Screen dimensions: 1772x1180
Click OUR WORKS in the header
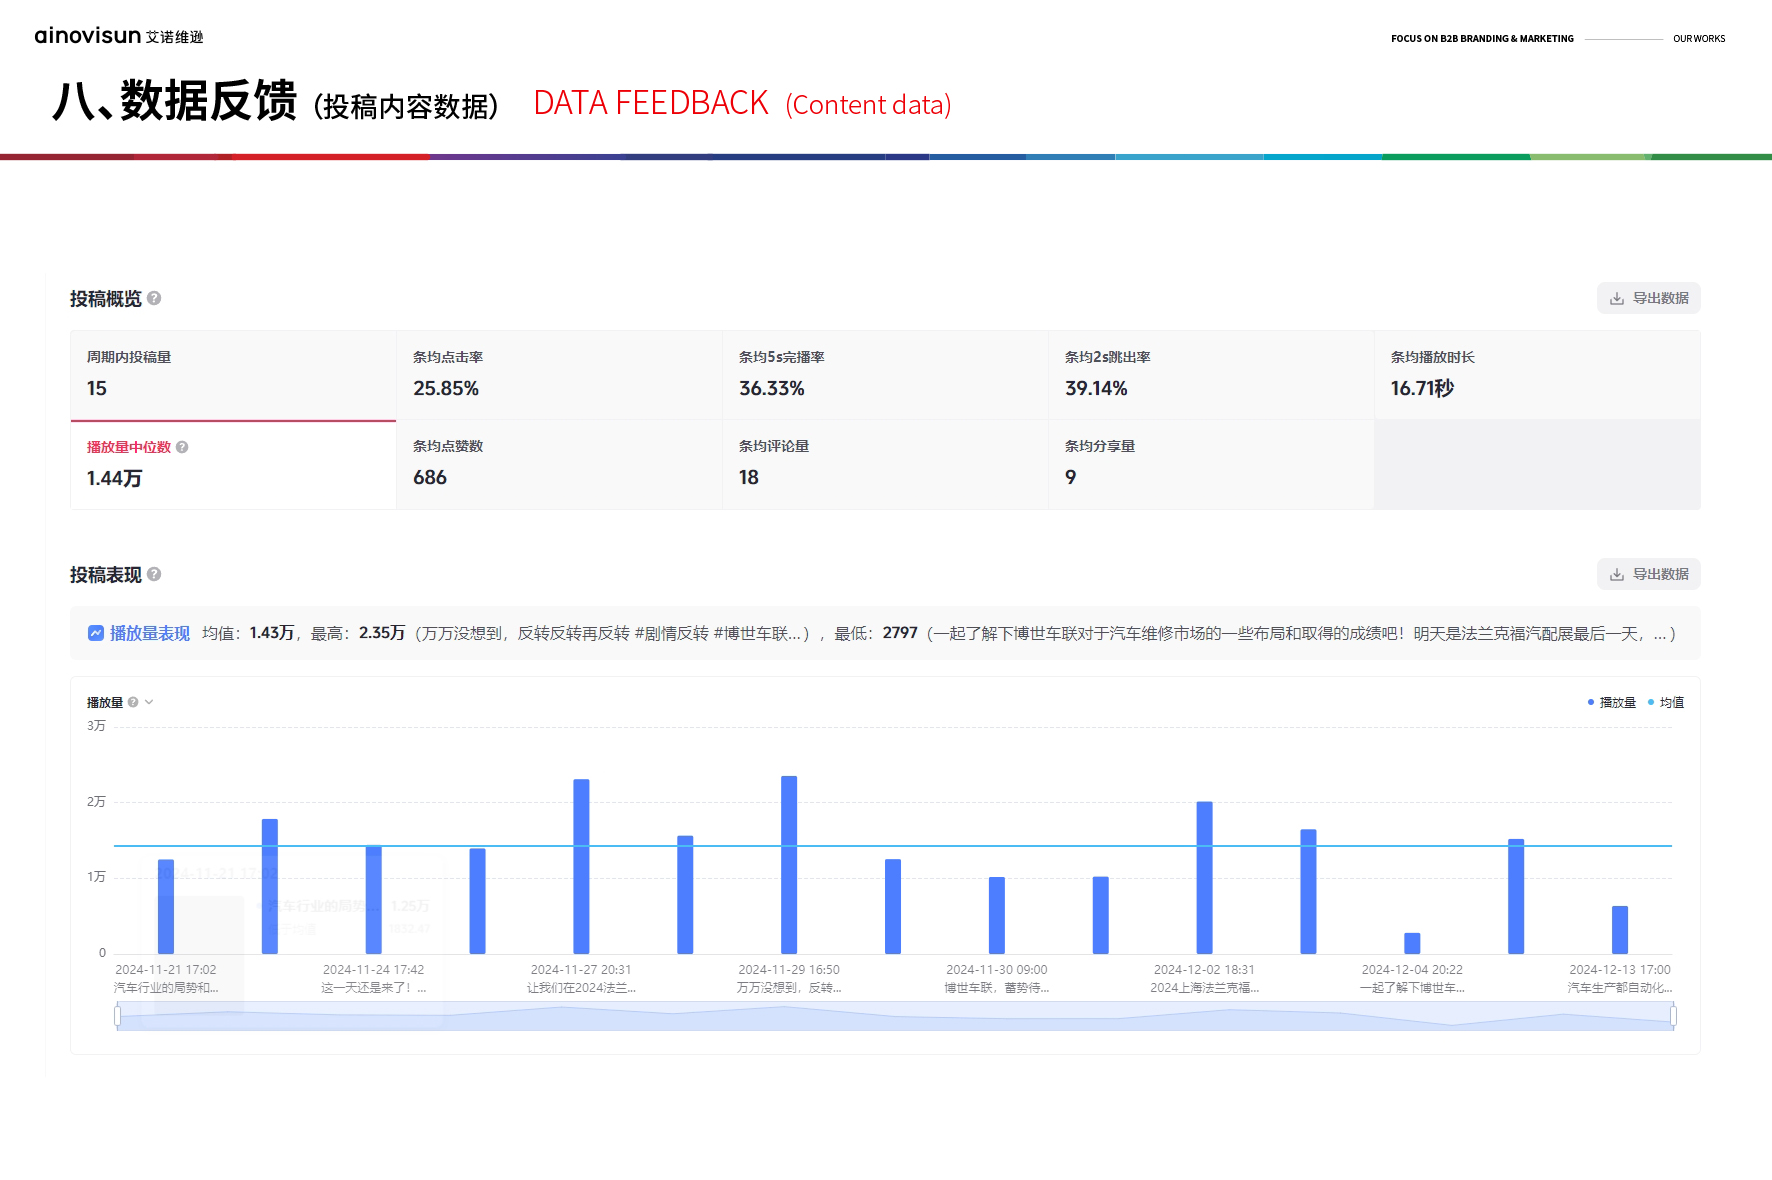[1699, 39]
